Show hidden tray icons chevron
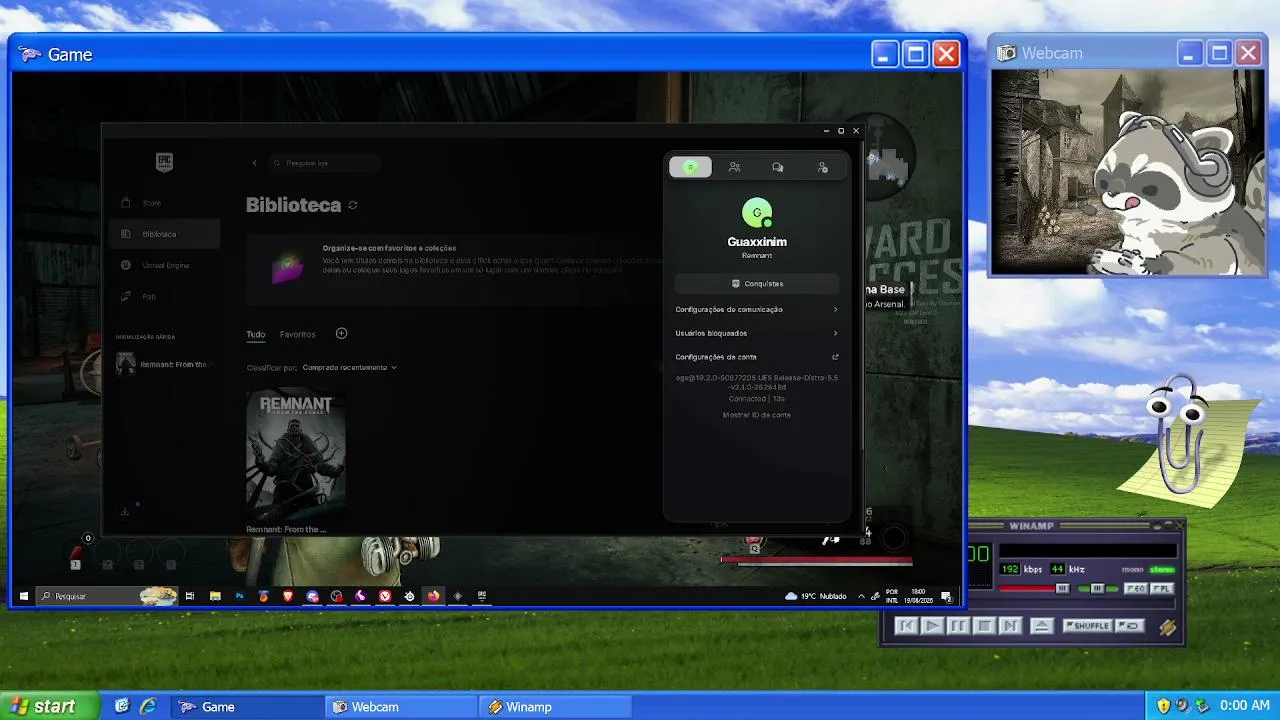The height and width of the screenshot is (720, 1280). [861, 596]
